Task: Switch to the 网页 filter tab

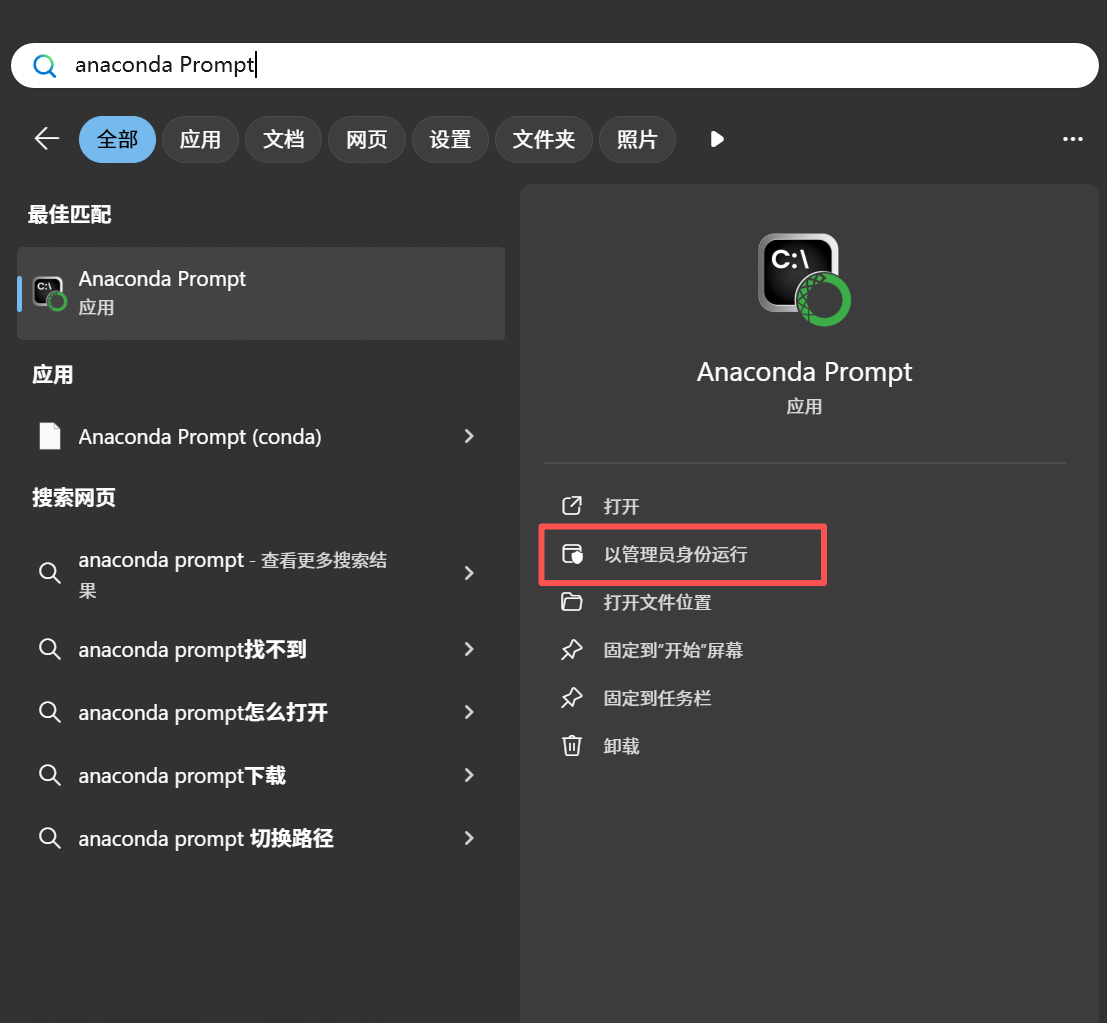Action: [367, 139]
